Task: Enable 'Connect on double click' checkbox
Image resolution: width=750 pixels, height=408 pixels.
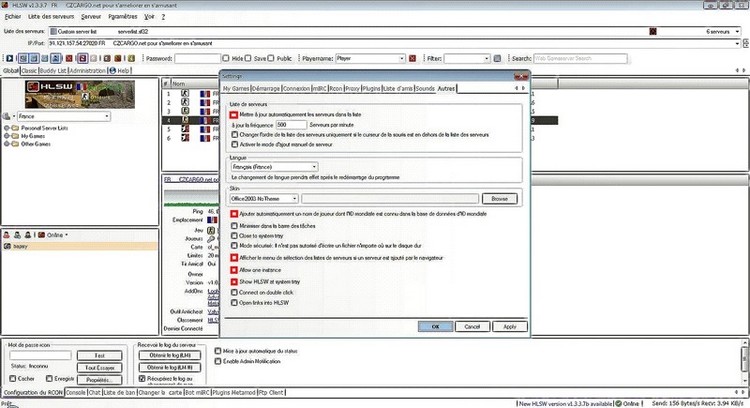Action: point(234,292)
